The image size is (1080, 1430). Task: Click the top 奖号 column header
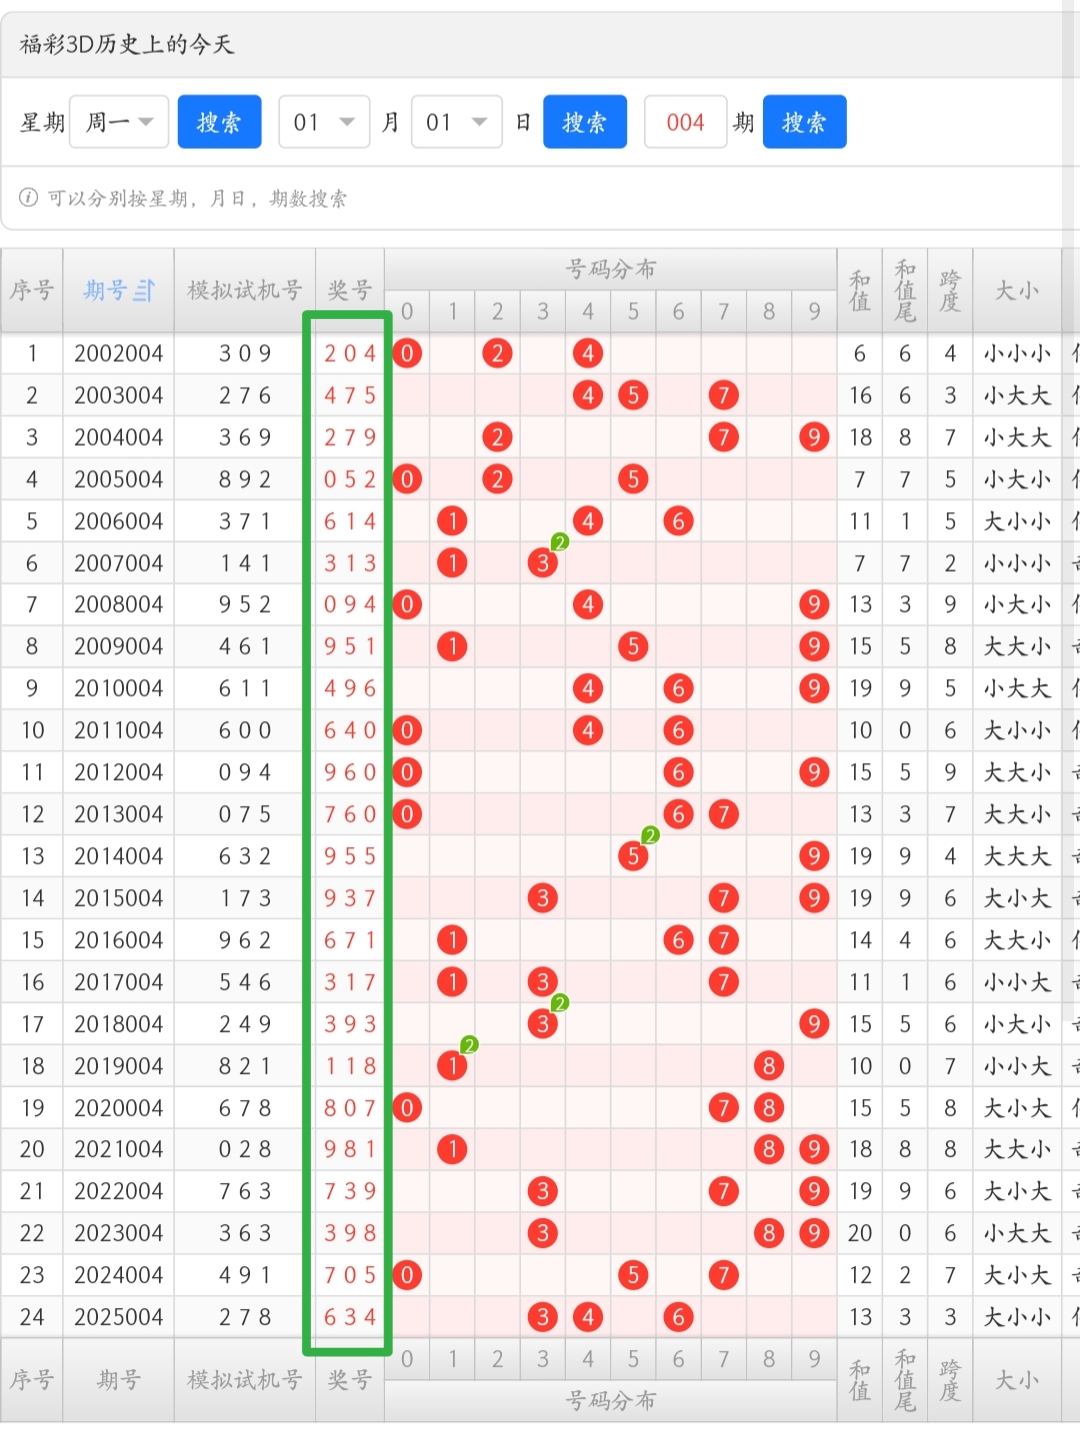pos(350,290)
